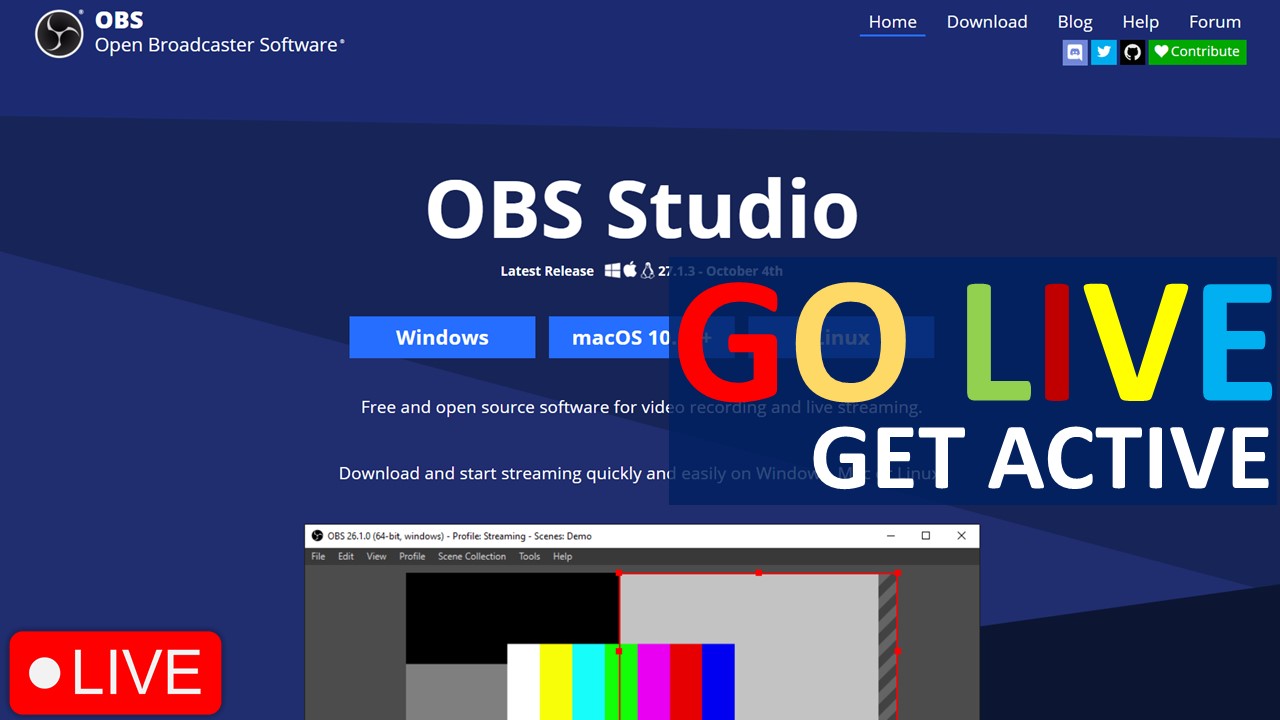Image resolution: width=1280 pixels, height=720 pixels.
Task: Open Tools menu in OBS window
Action: point(529,557)
